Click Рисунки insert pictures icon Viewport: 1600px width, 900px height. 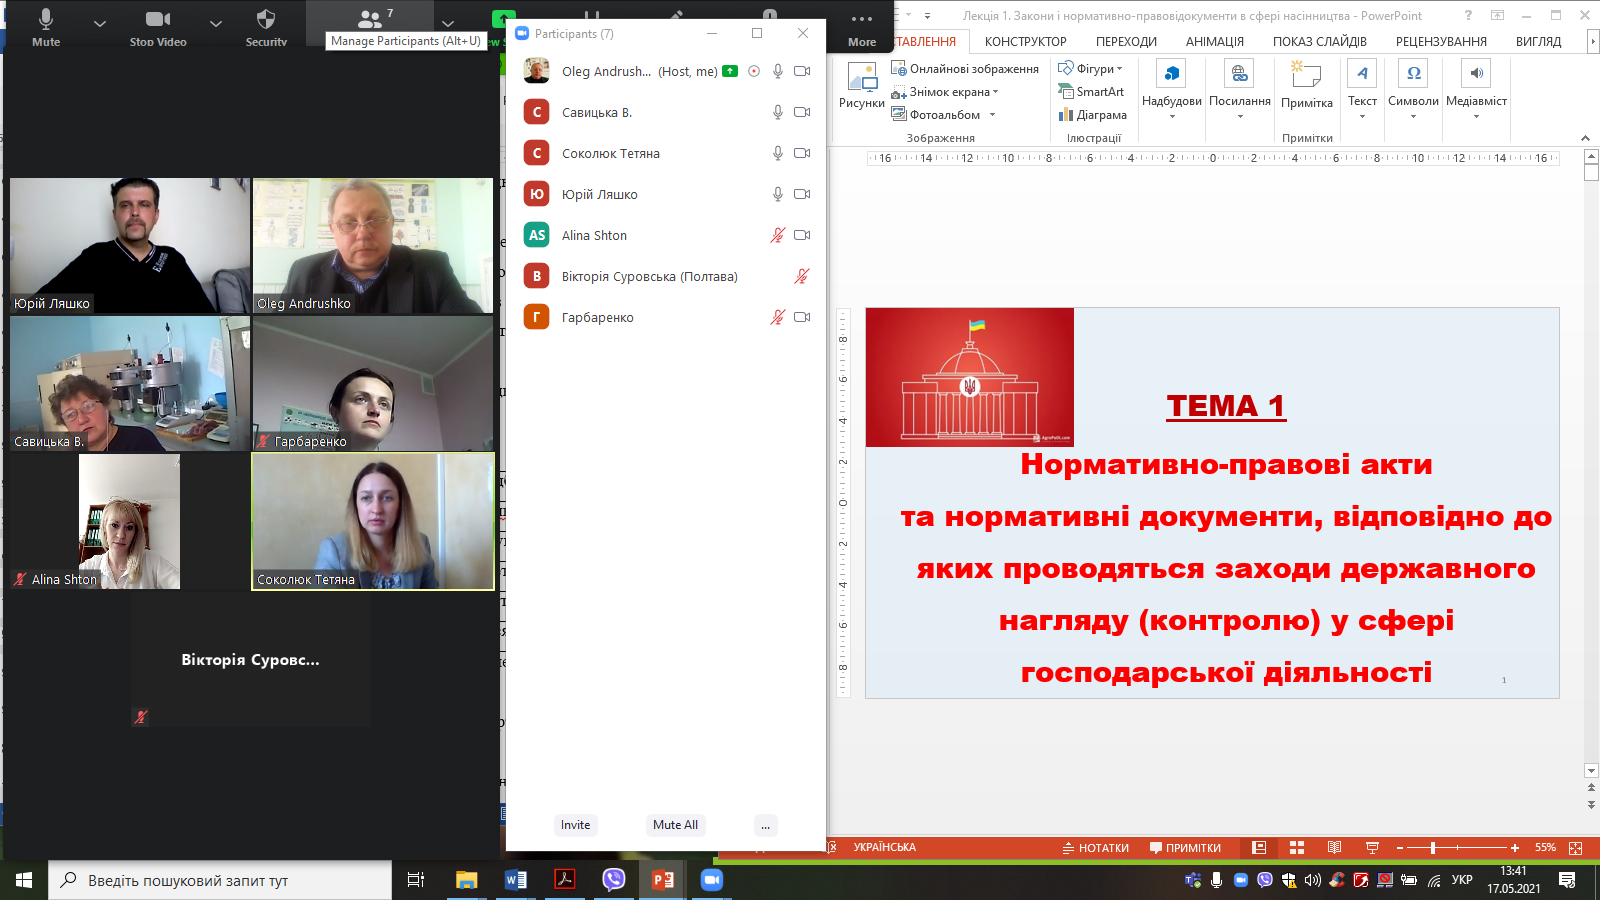(x=862, y=86)
